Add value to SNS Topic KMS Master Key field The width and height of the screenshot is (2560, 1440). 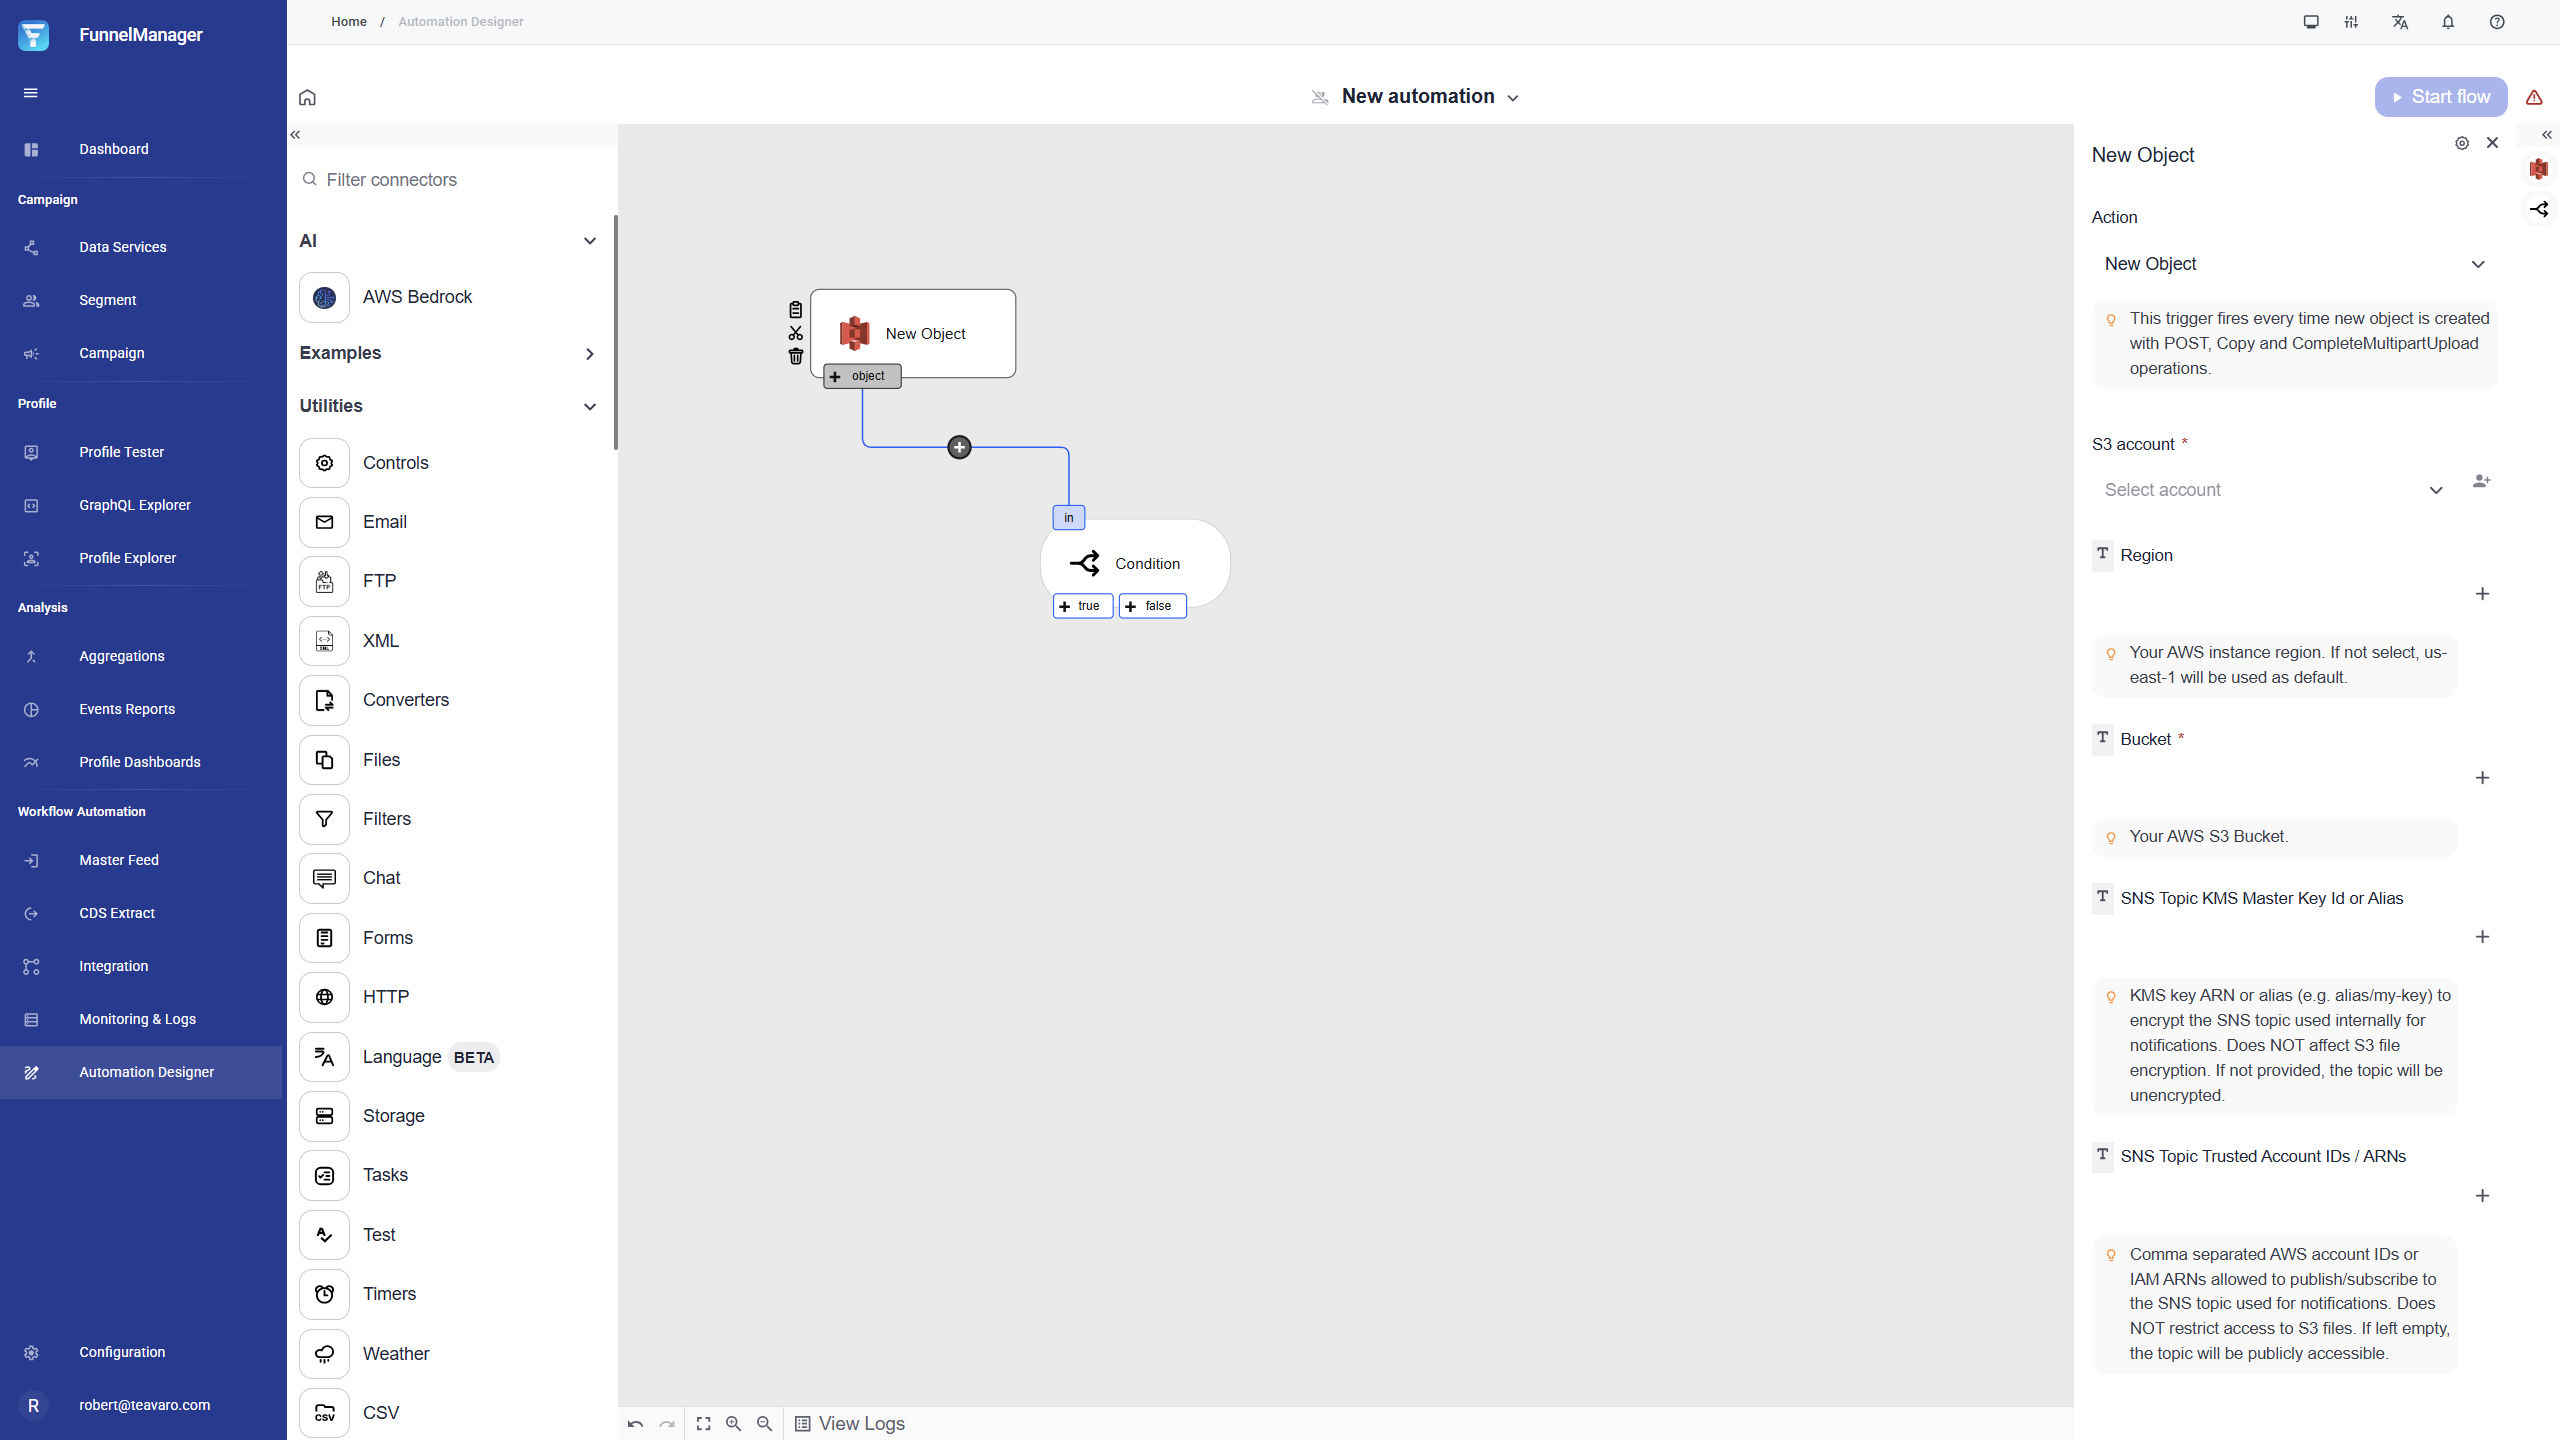[x=2482, y=937]
